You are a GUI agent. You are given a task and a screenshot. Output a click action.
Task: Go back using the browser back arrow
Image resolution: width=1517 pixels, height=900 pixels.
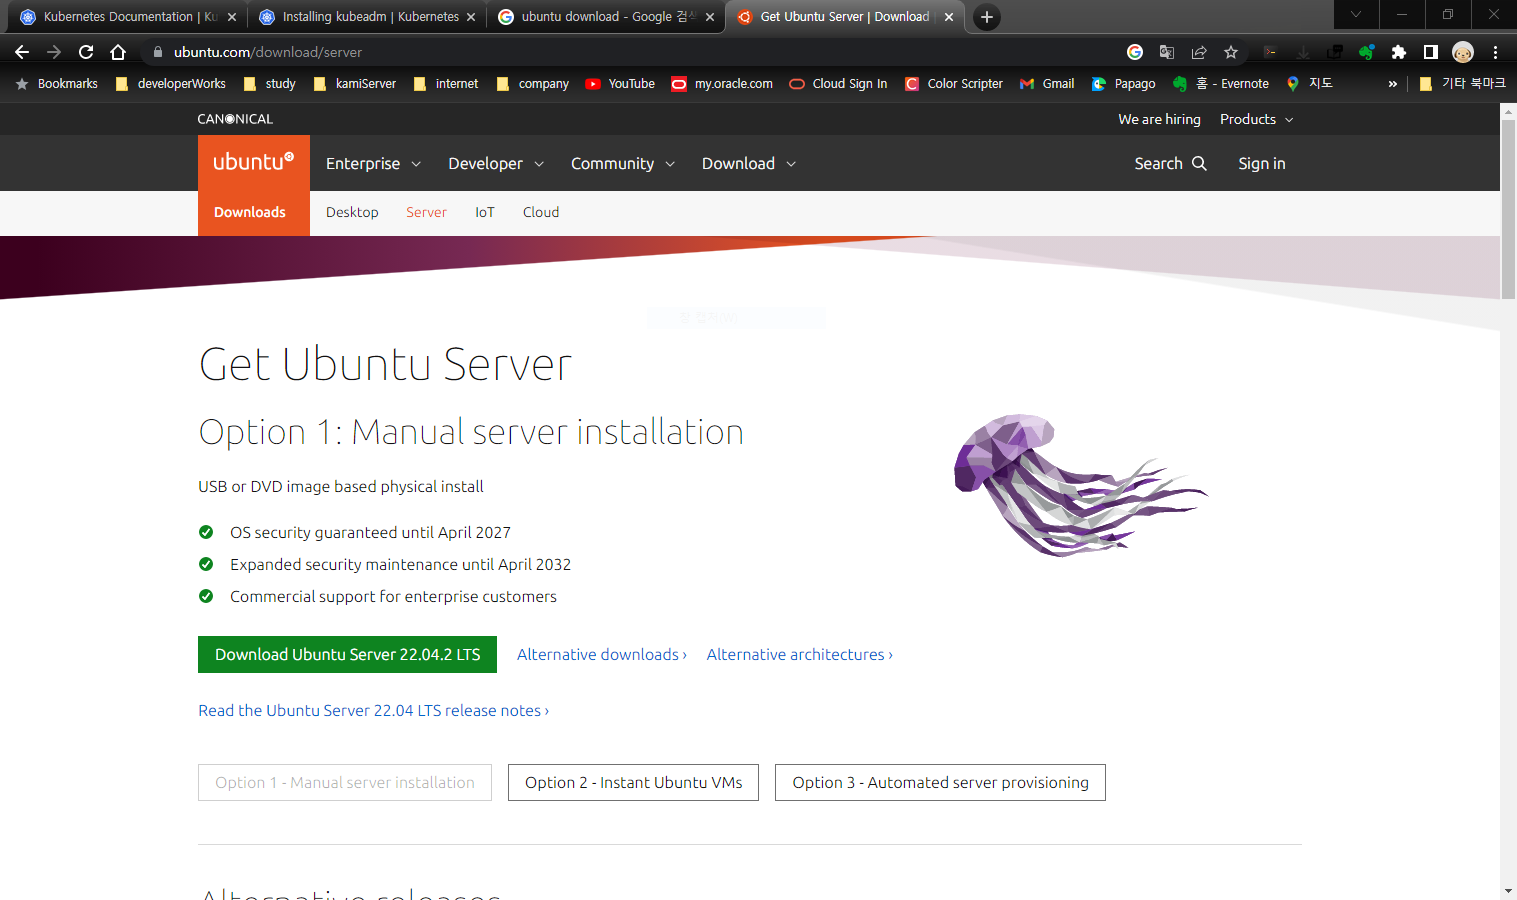pos(22,52)
